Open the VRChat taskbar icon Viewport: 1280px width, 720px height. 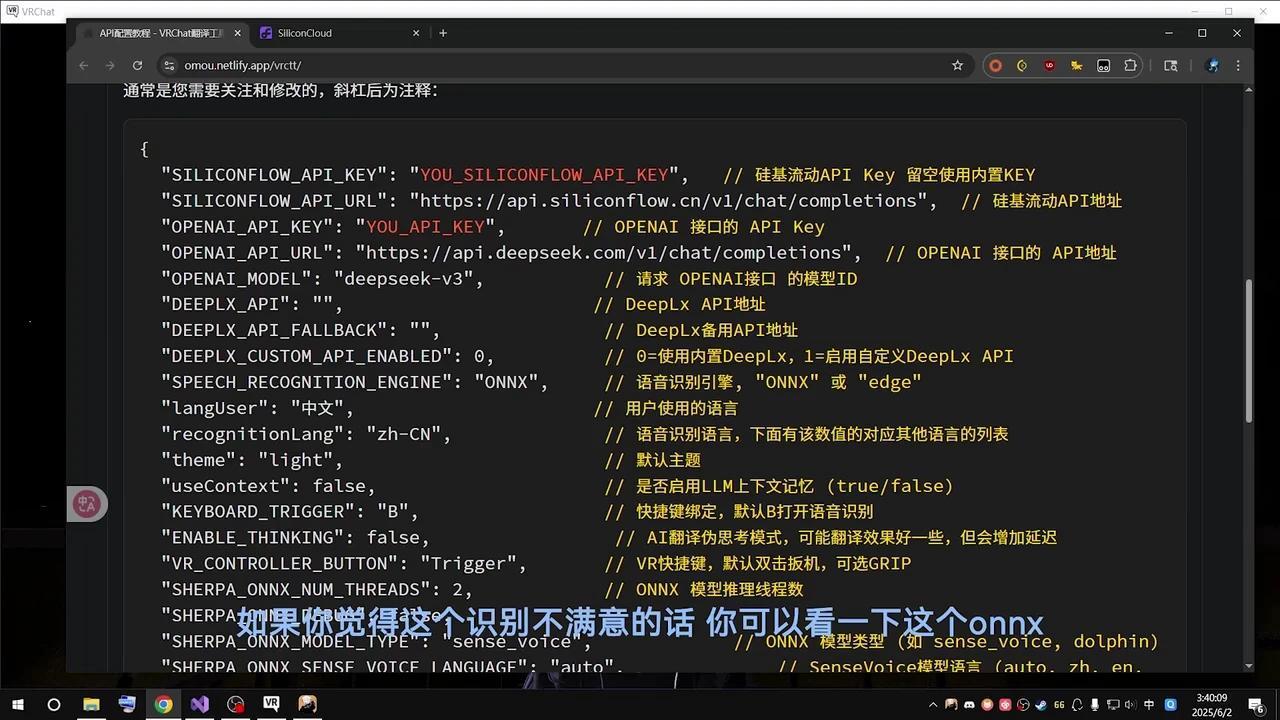click(x=271, y=704)
